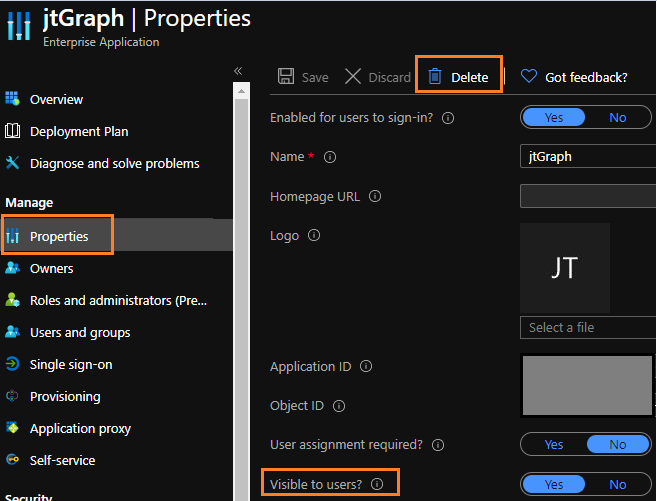The width and height of the screenshot is (657, 501).
Task: Click the Got feedback? link
Action: (x=586, y=77)
